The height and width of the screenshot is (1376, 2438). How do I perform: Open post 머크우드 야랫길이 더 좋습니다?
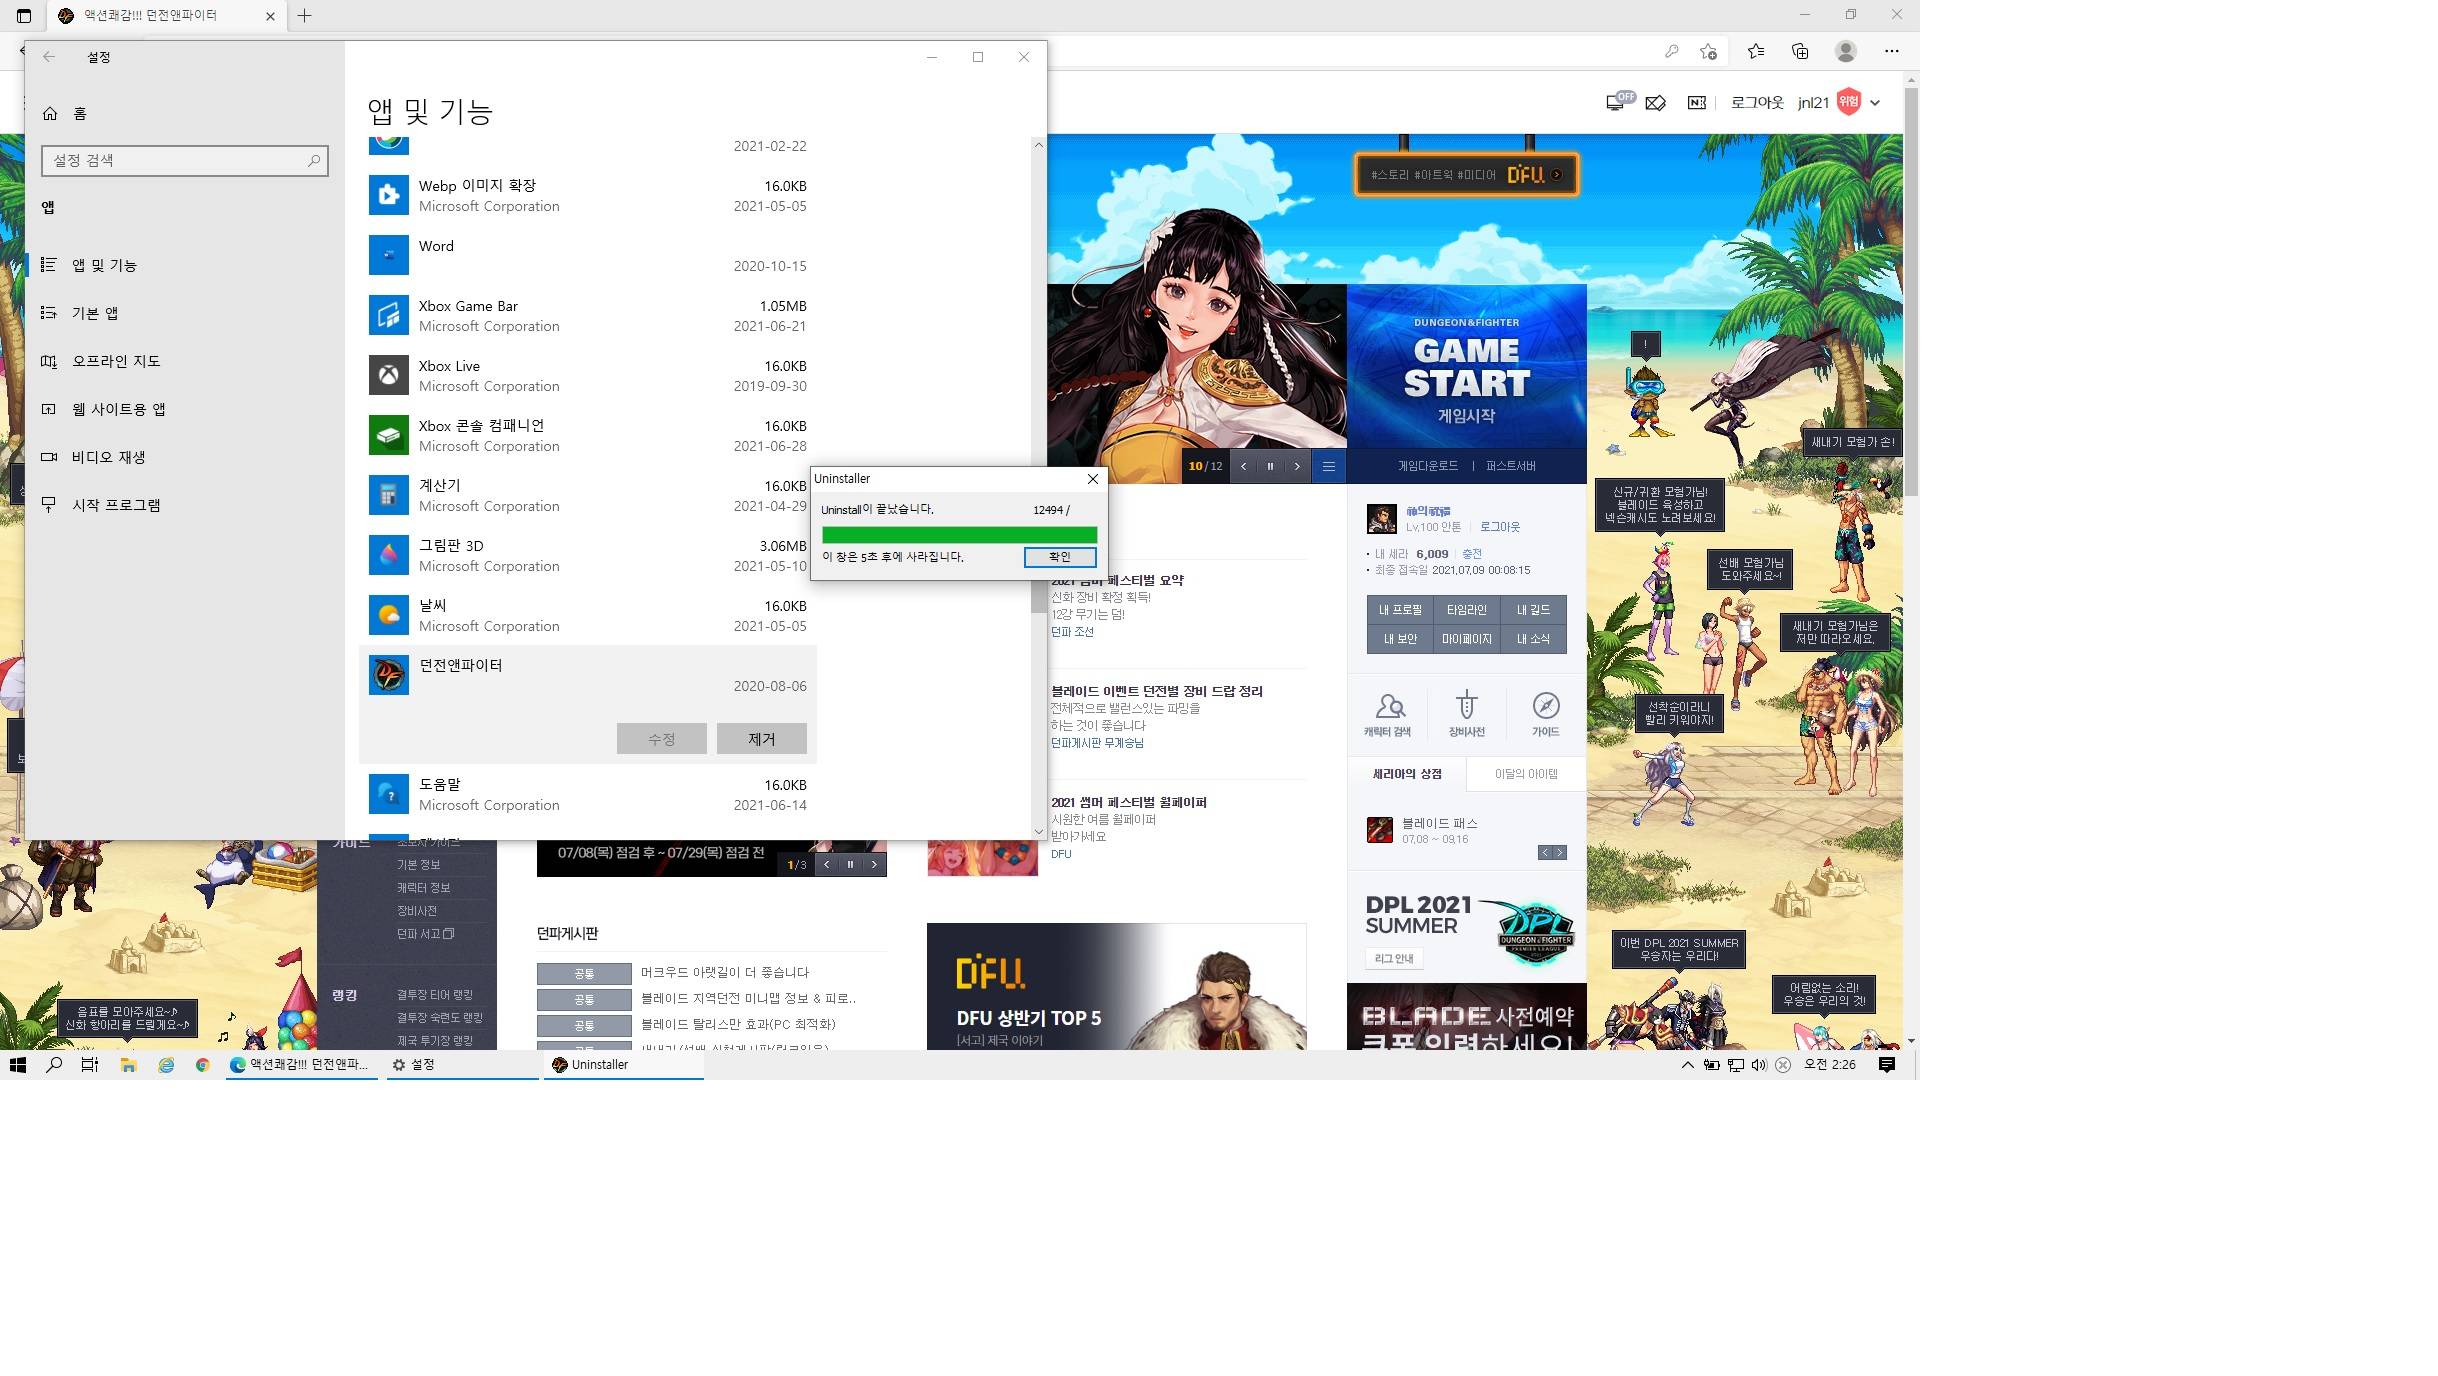pos(725,972)
